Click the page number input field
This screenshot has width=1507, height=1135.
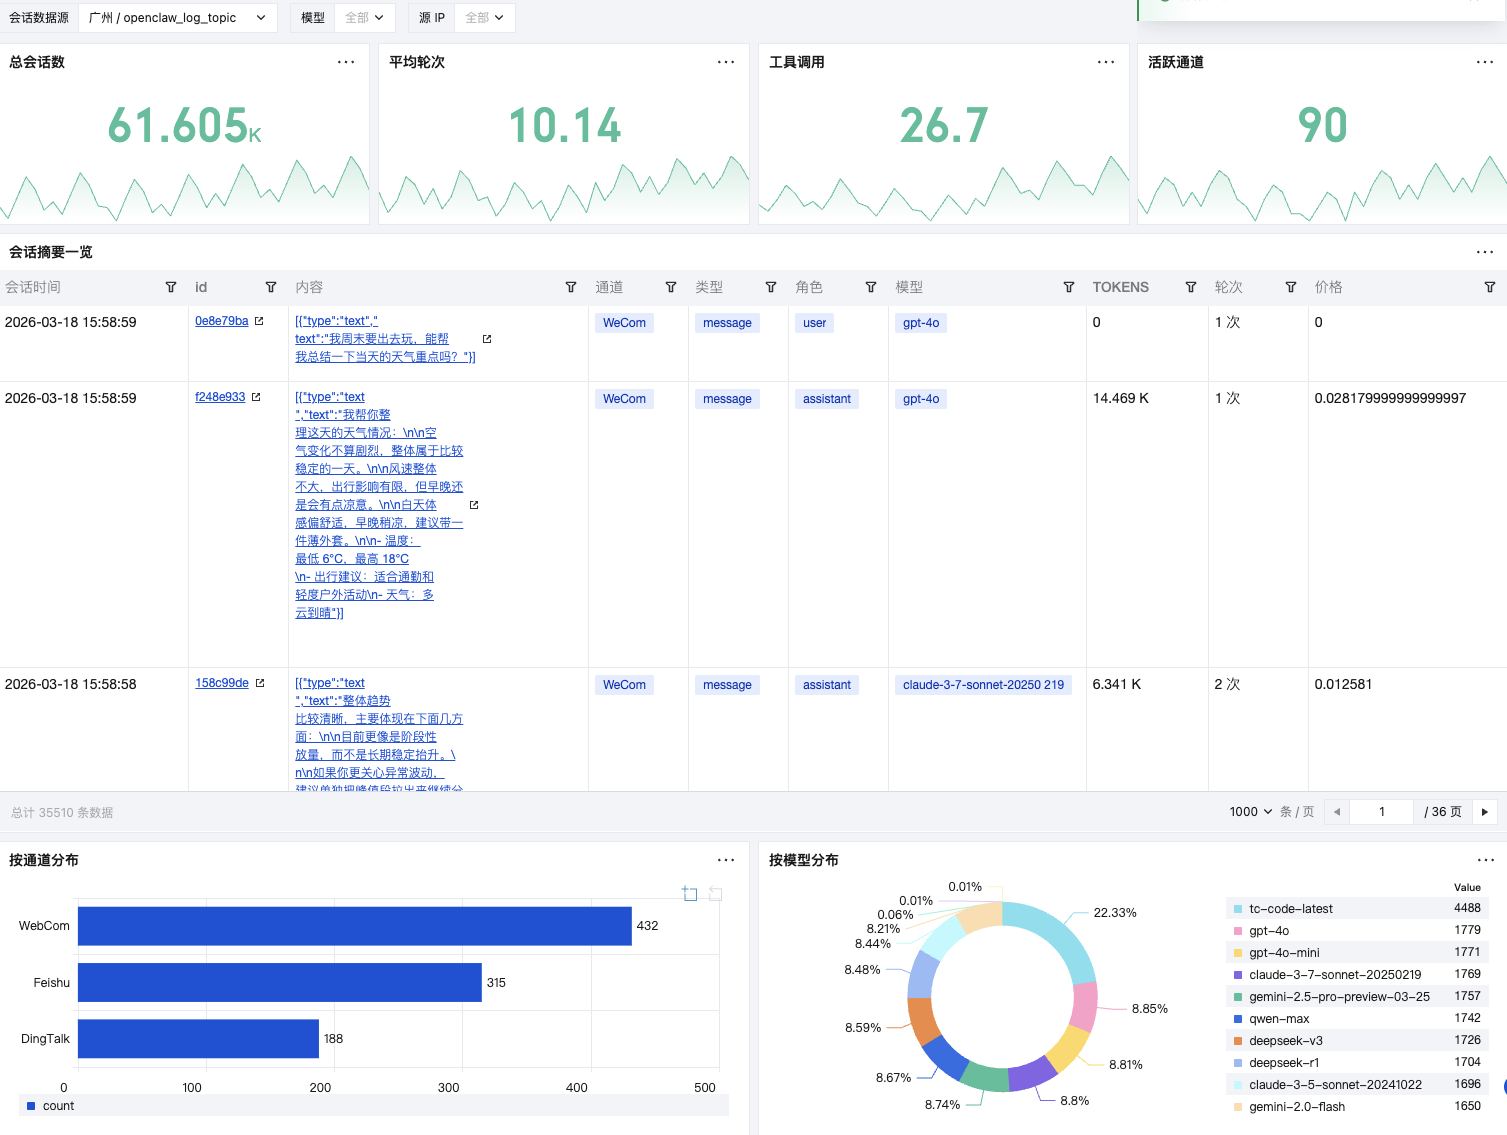pyautogui.click(x=1381, y=812)
